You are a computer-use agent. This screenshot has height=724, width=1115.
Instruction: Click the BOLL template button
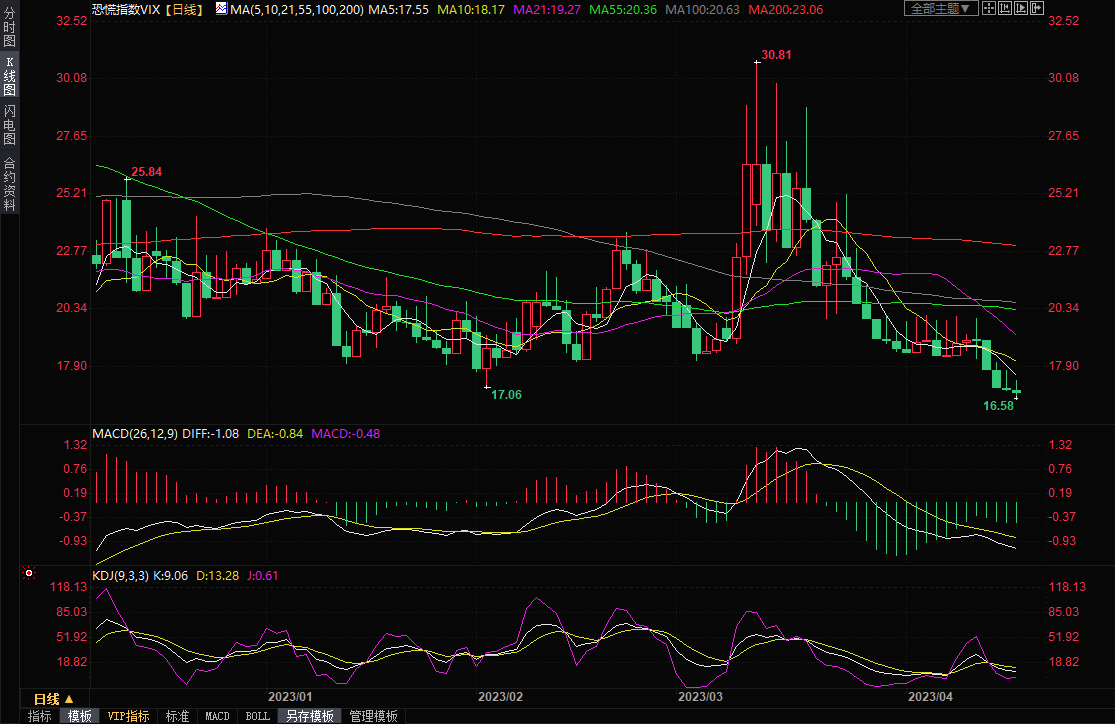coord(257,716)
